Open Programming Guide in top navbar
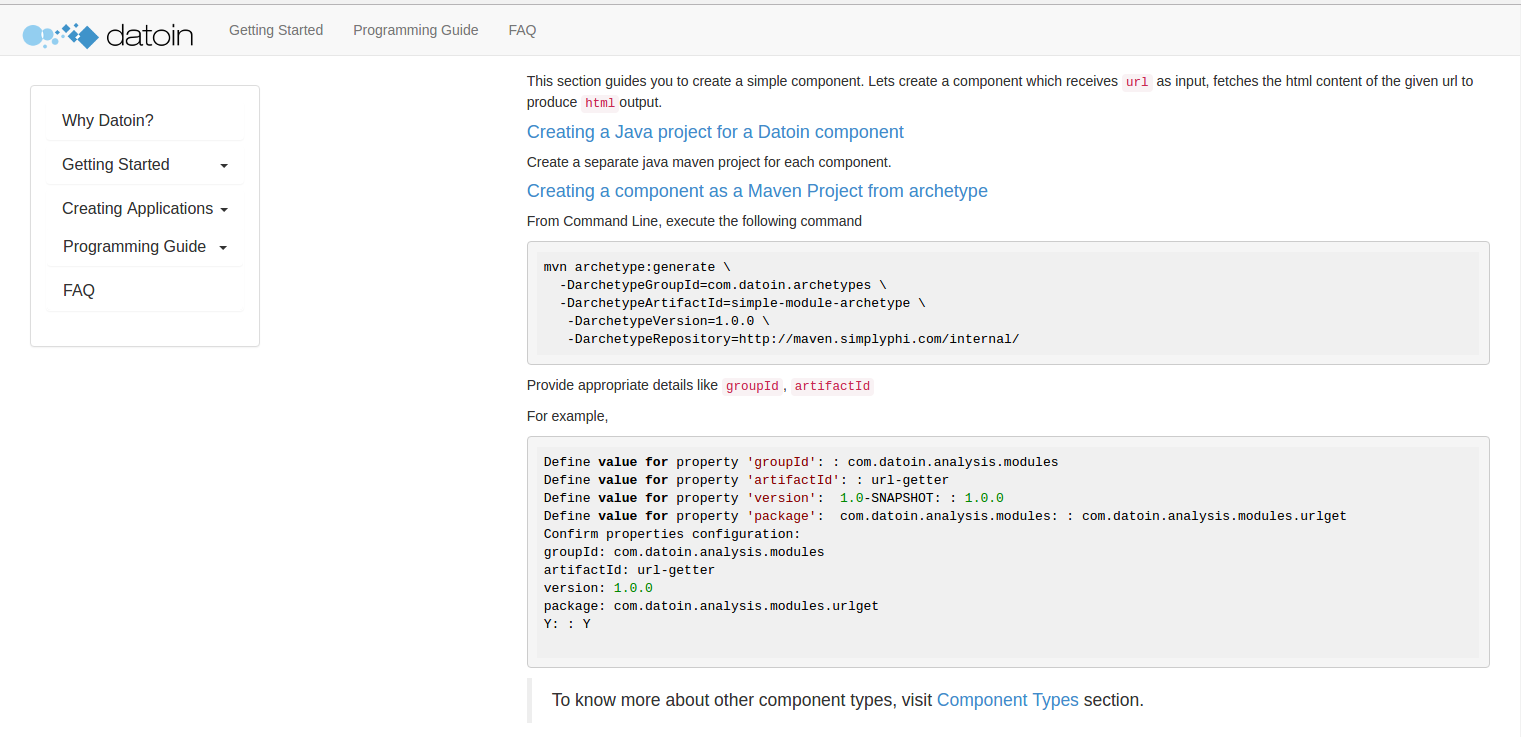Image resolution: width=1521 pixels, height=737 pixels. (x=416, y=30)
